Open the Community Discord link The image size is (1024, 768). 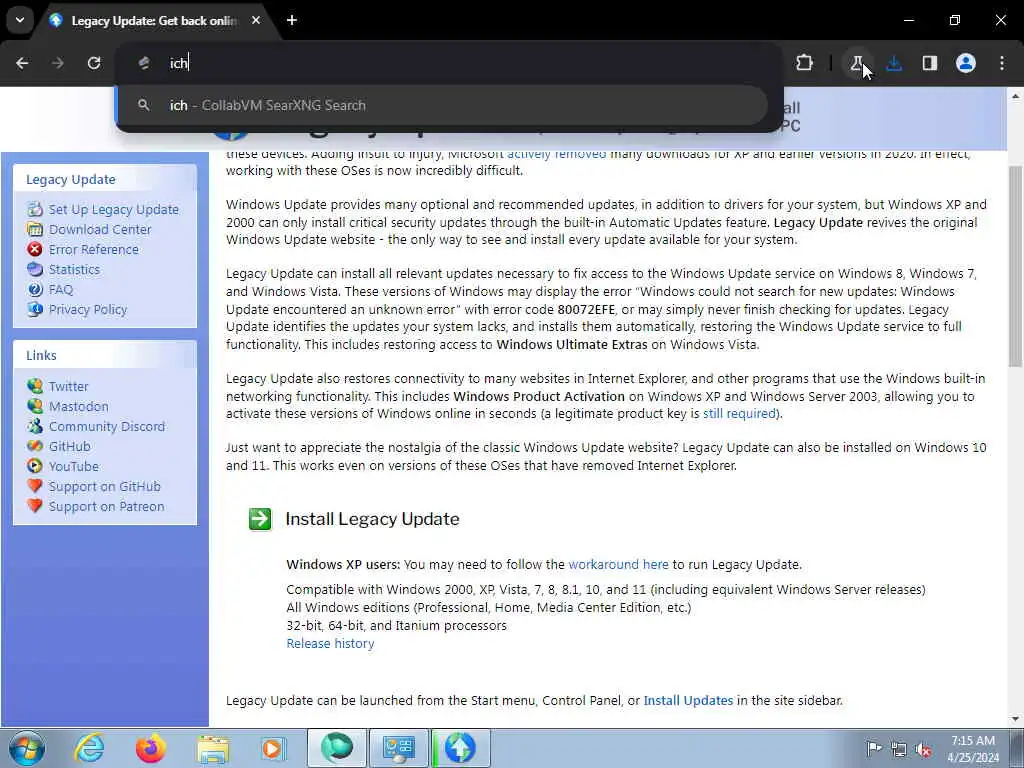pyautogui.click(x=107, y=426)
